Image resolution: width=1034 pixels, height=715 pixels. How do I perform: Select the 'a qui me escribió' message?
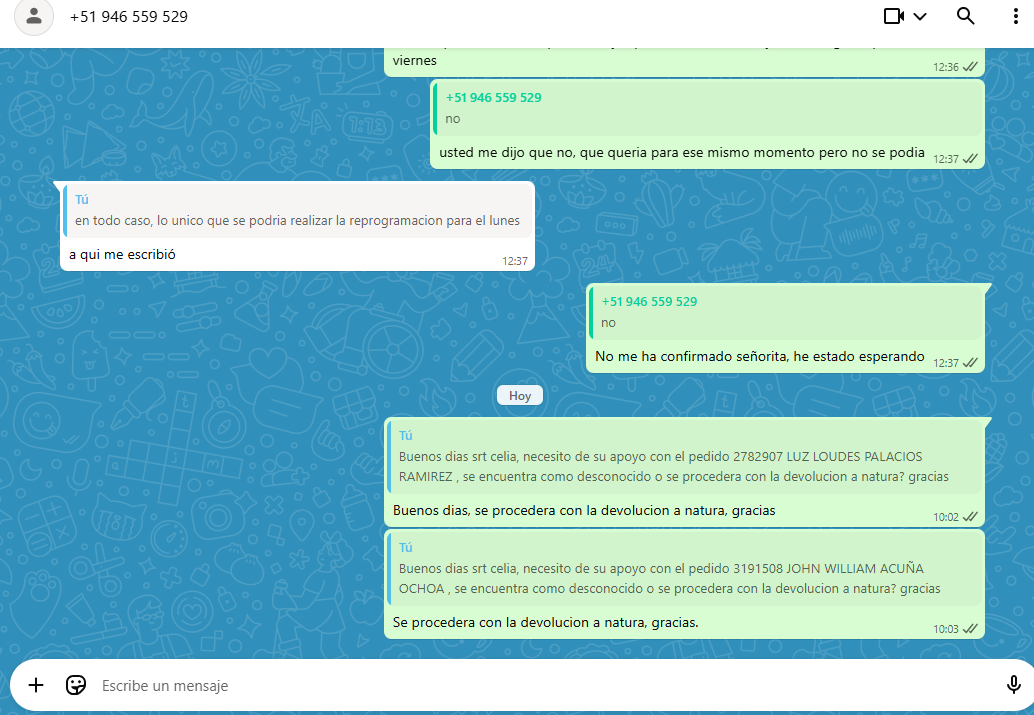click(x=122, y=255)
